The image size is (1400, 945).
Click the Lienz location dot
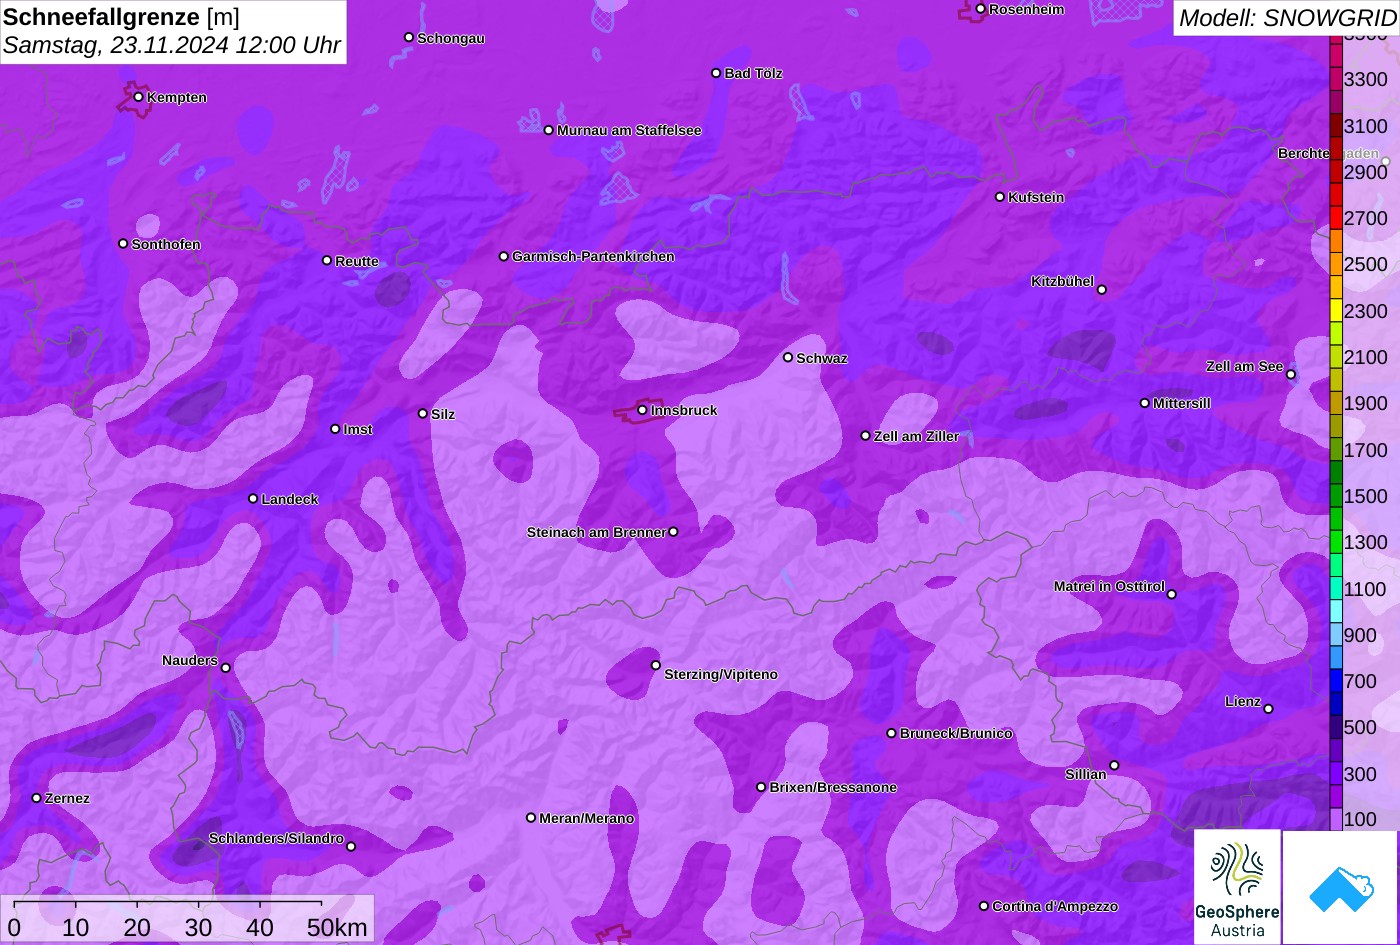coord(1268,709)
